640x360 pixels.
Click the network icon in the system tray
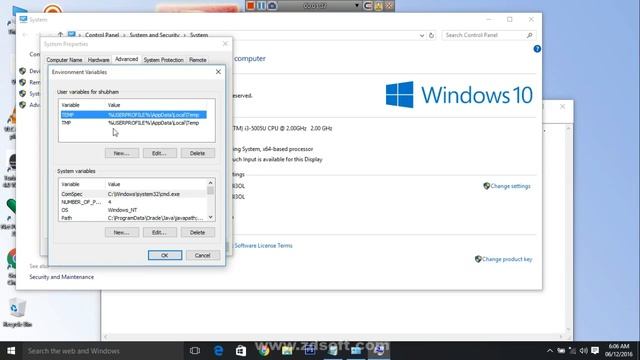pos(572,351)
